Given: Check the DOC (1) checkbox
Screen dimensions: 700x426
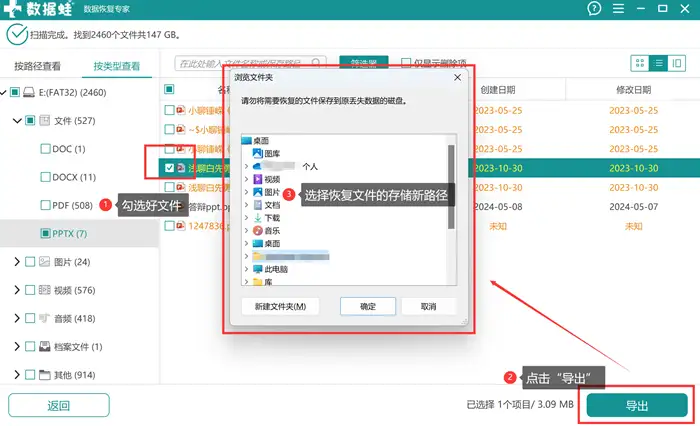Looking at the screenshot, I should [x=45, y=149].
